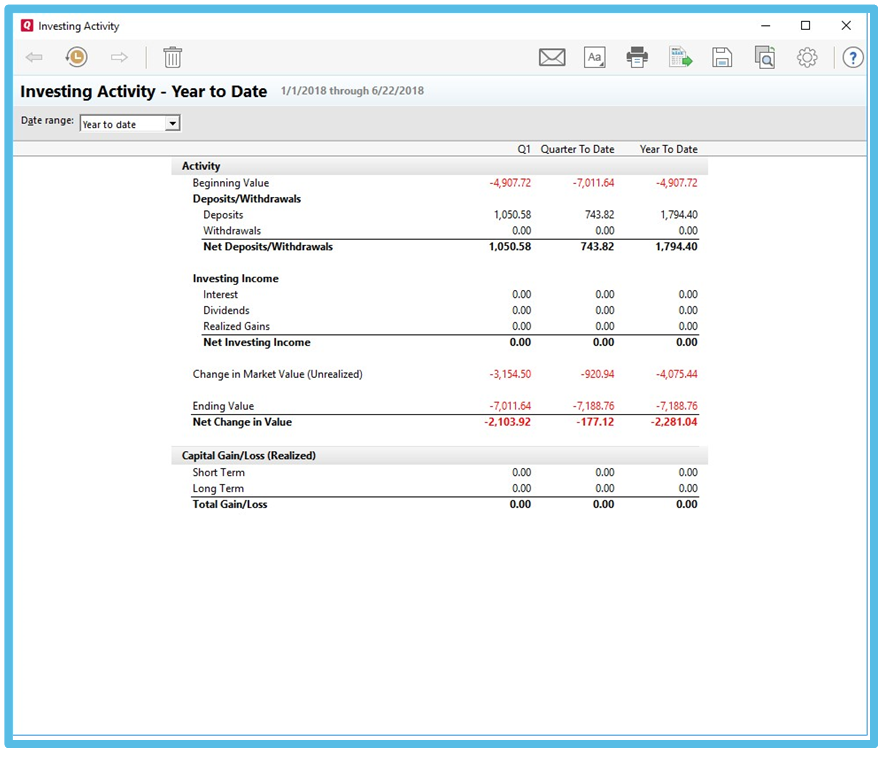The height and width of the screenshot is (763, 893).
Task: Export the report data
Action: pyautogui.click(x=681, y=58)
